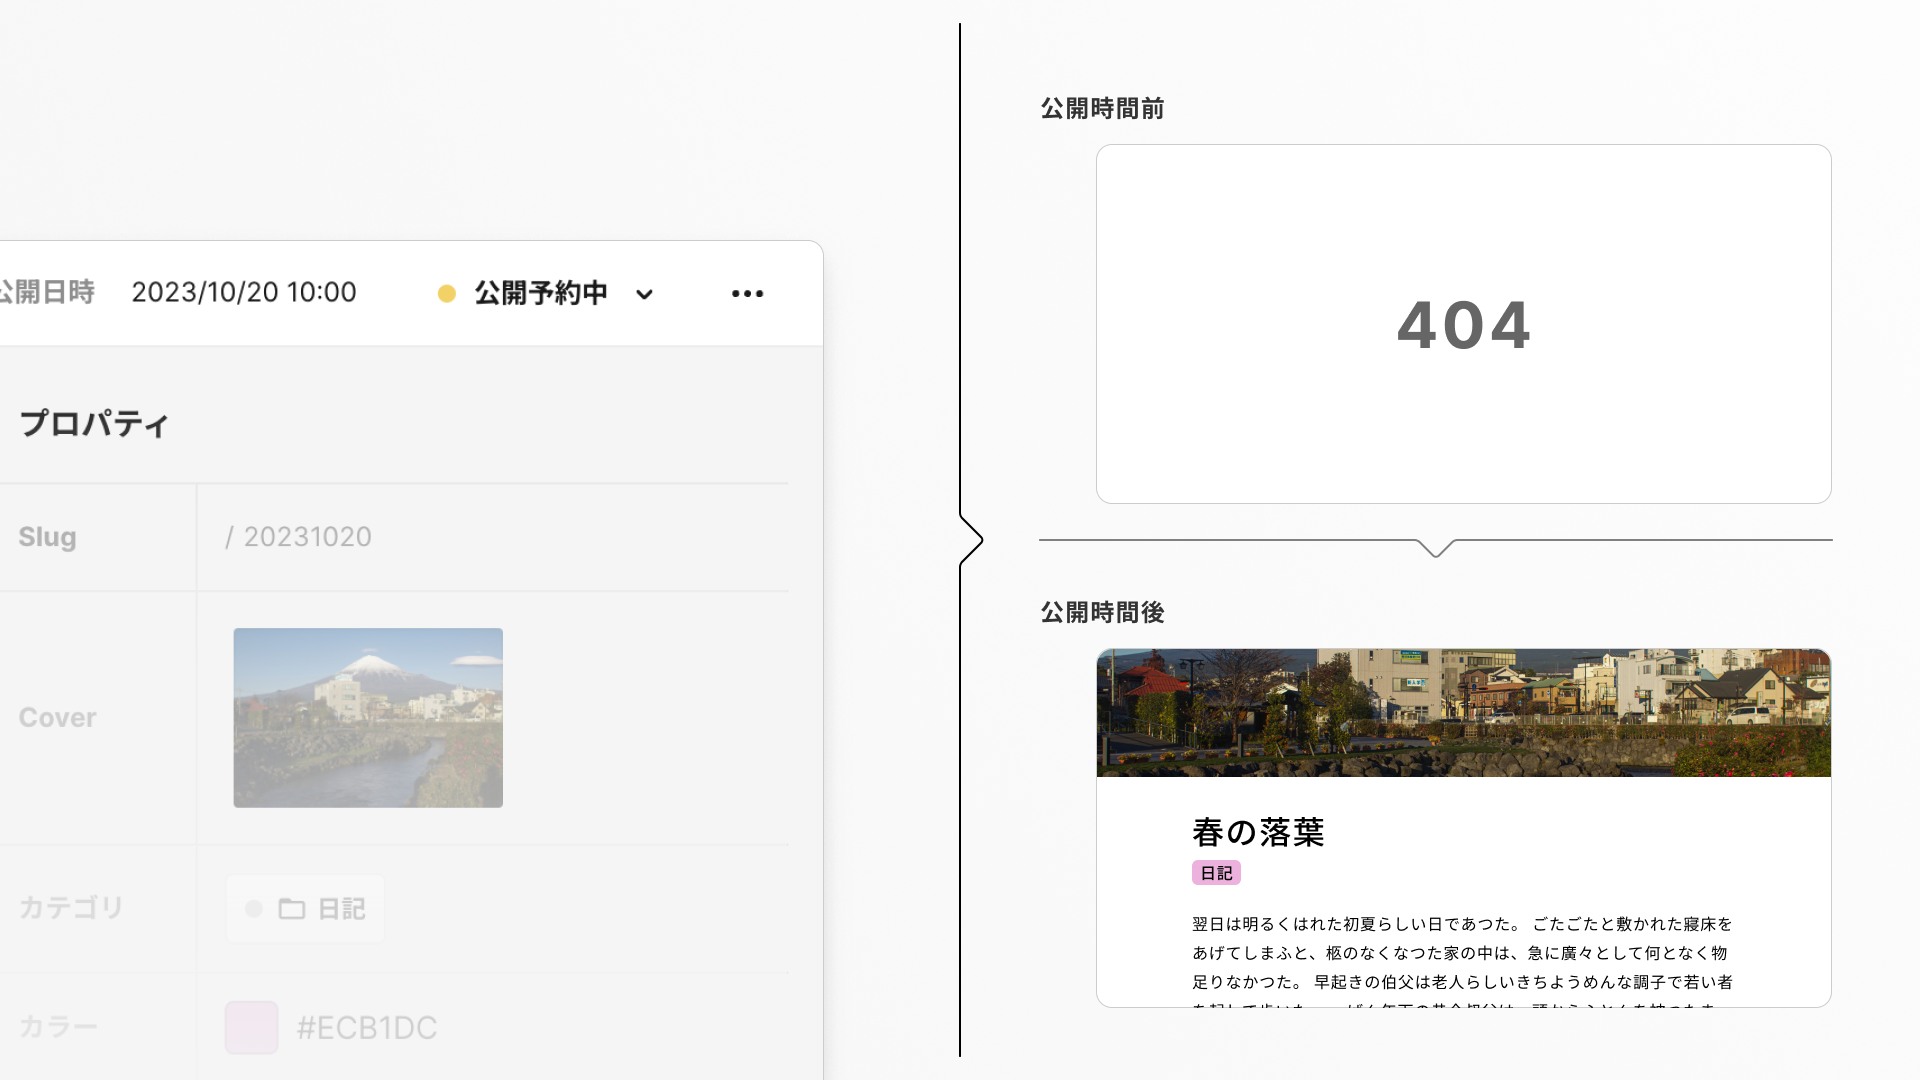
Task: Click the Cover property label
Action: tap(57, 718)
